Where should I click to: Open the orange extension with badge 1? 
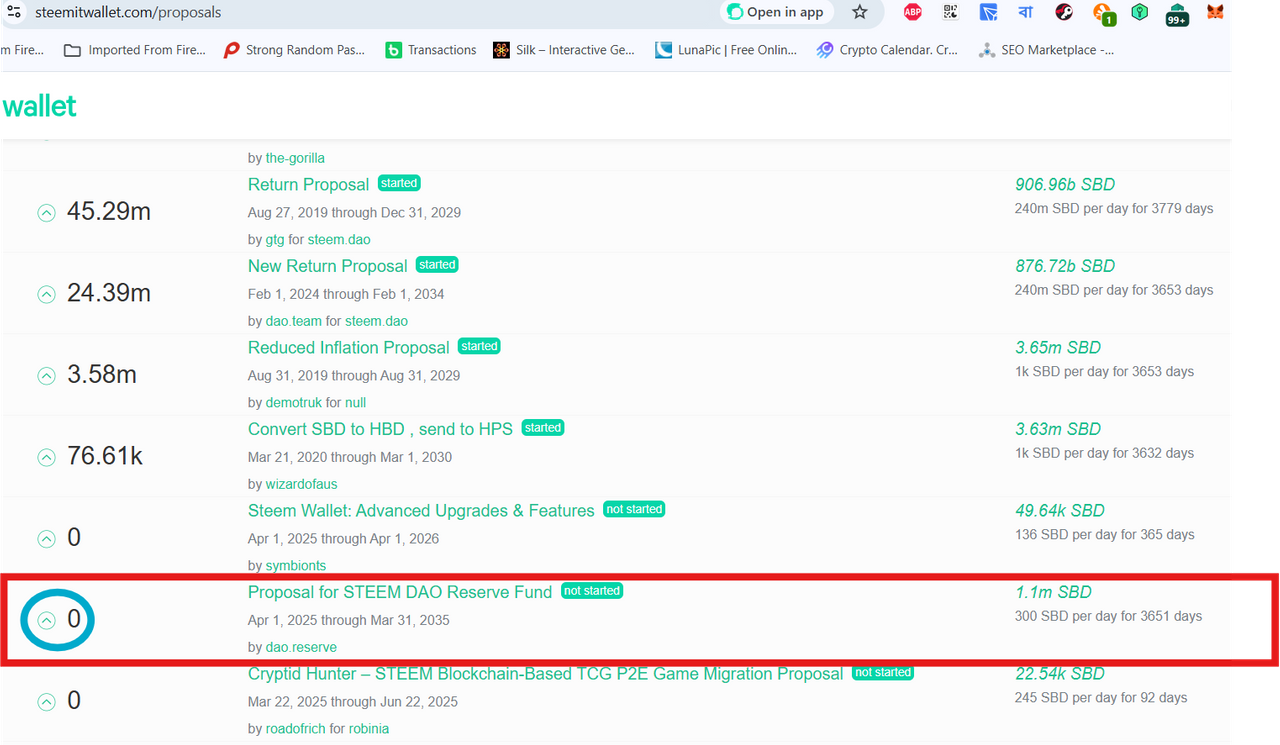click(1103, 13)
